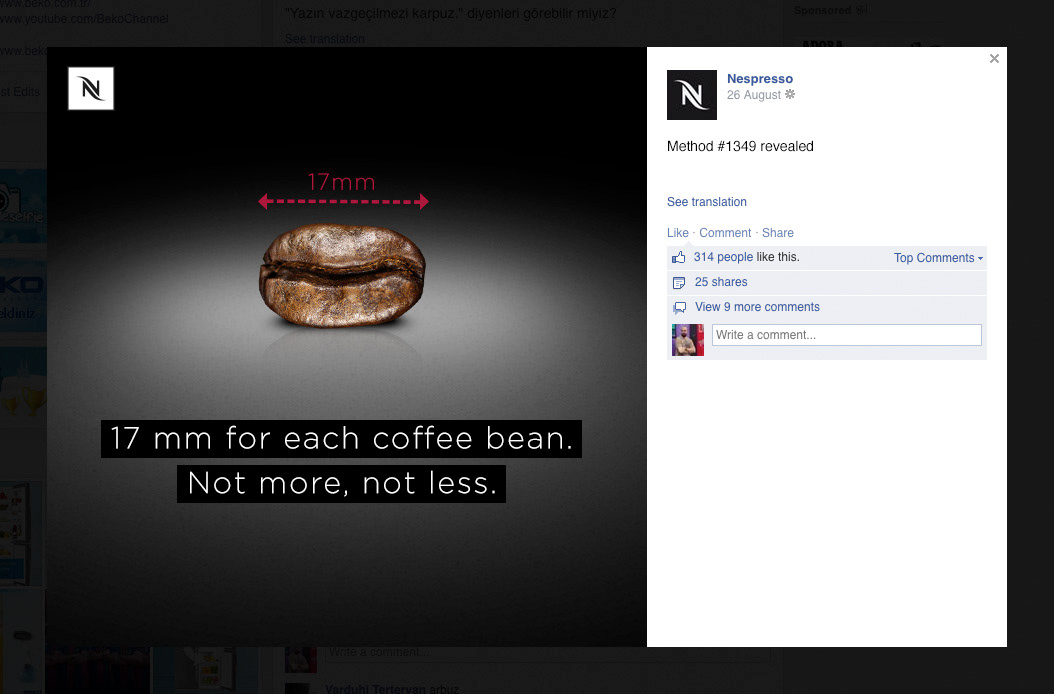Open the BekoChannel YouTube link behind
Screen dimensions: 1054x694
tap(84, 19)
